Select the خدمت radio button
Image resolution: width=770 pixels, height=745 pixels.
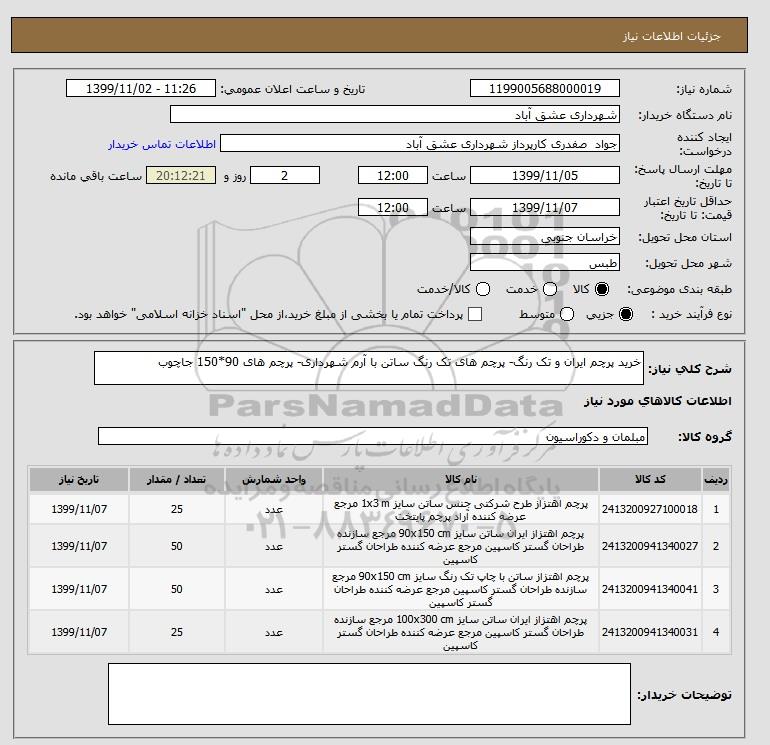(550, 289)
